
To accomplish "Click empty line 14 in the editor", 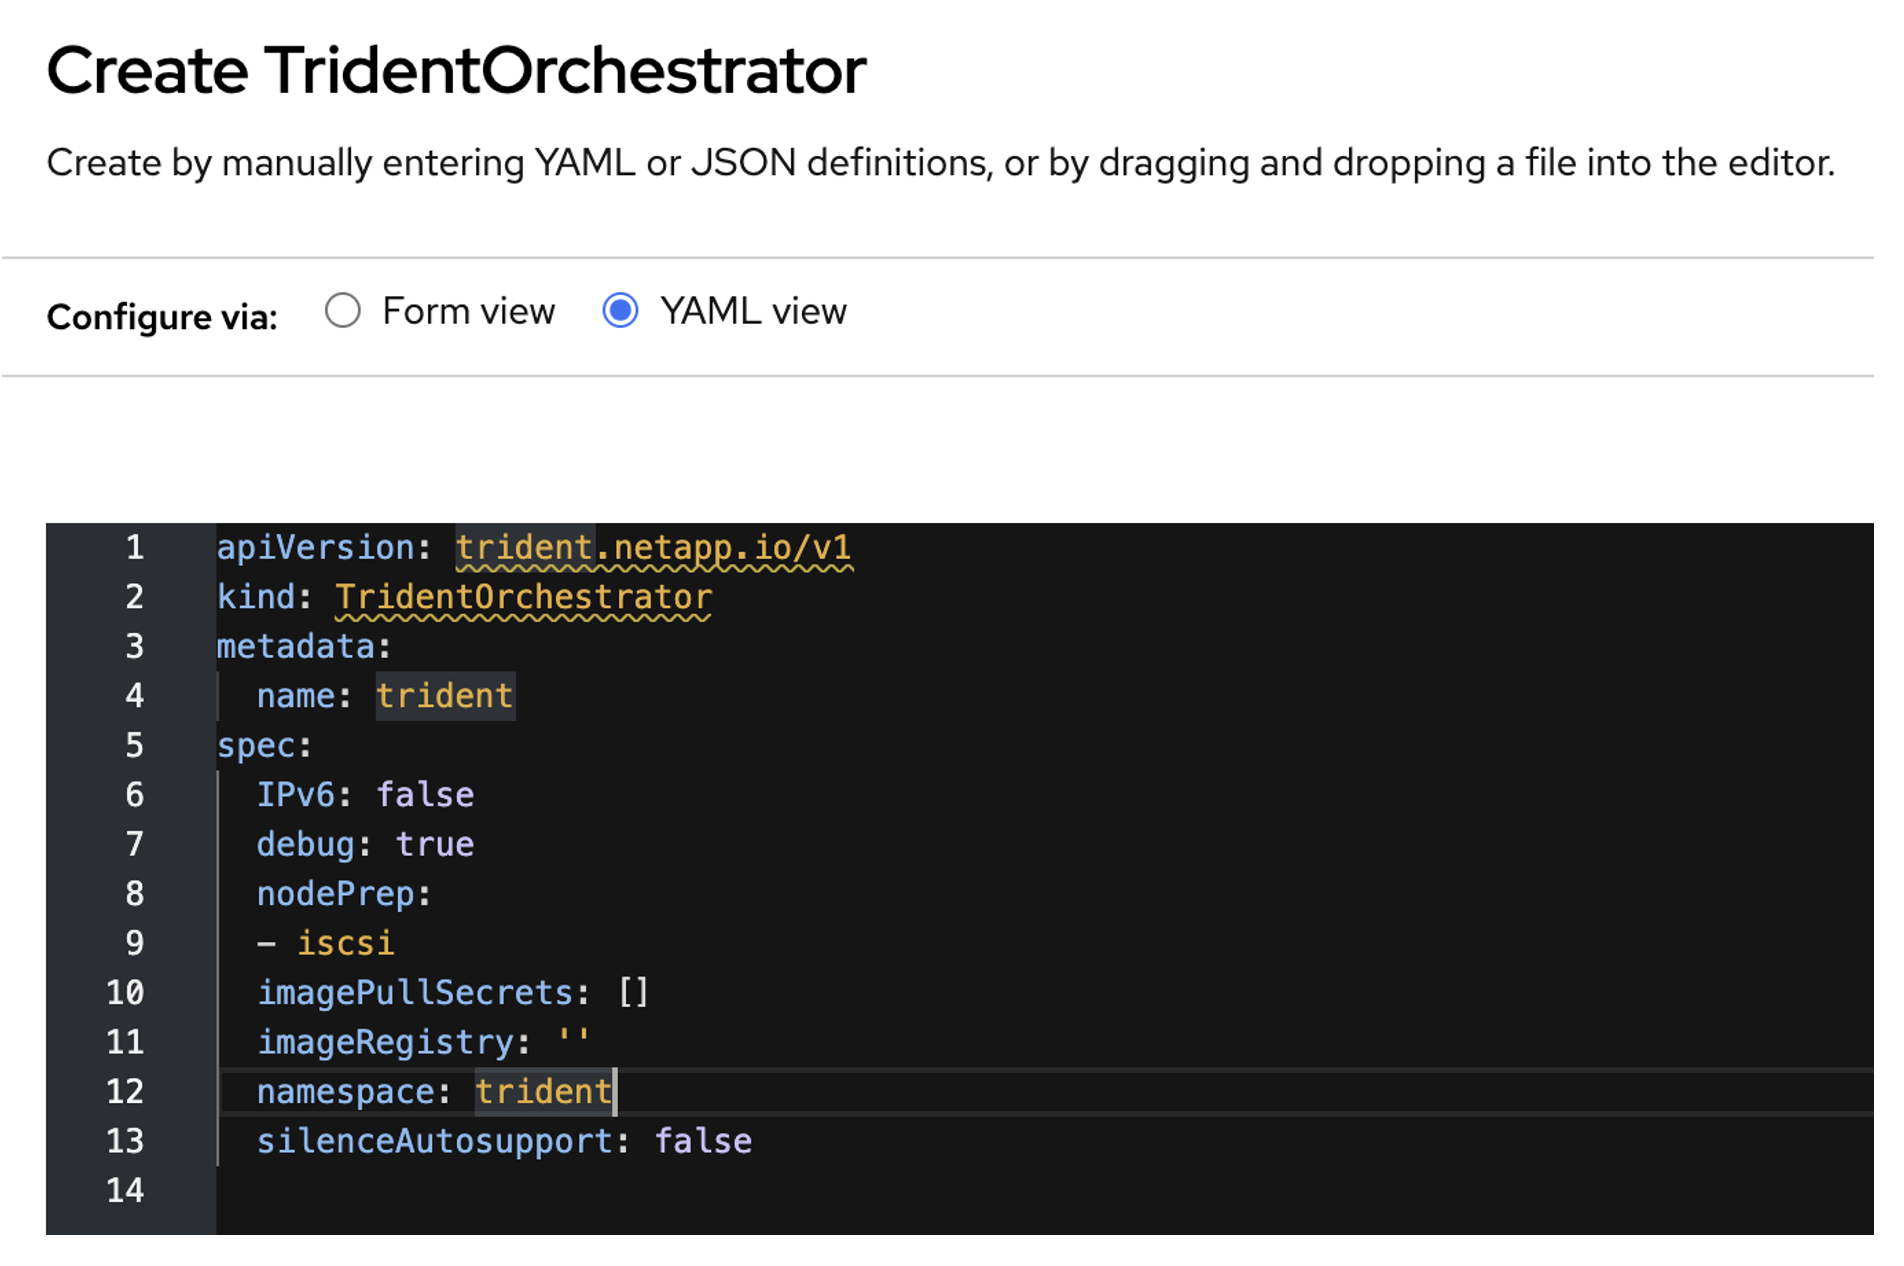I will coord(400,1190).
